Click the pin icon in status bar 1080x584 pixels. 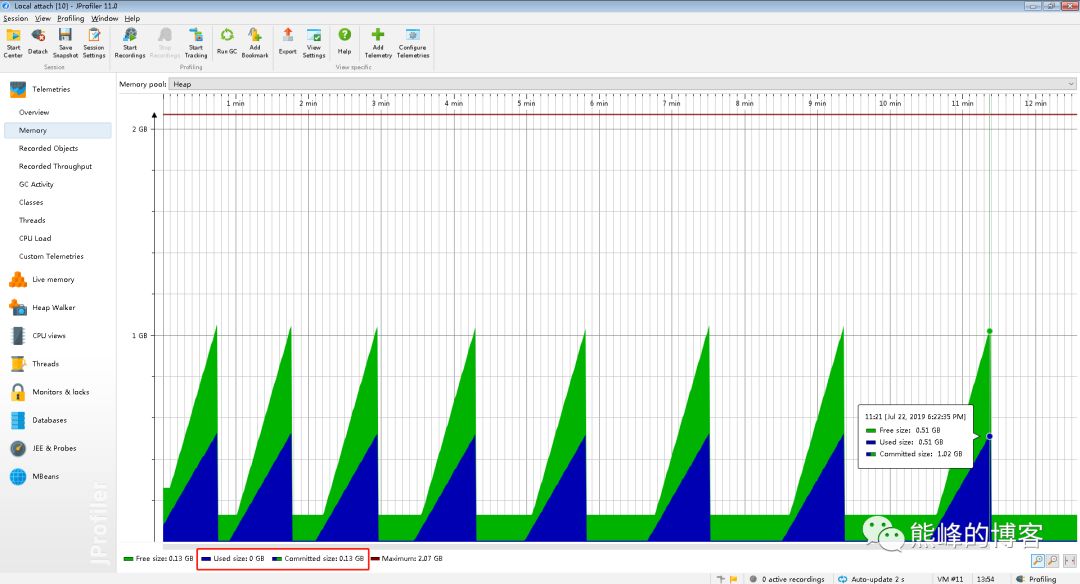[720, 579]
